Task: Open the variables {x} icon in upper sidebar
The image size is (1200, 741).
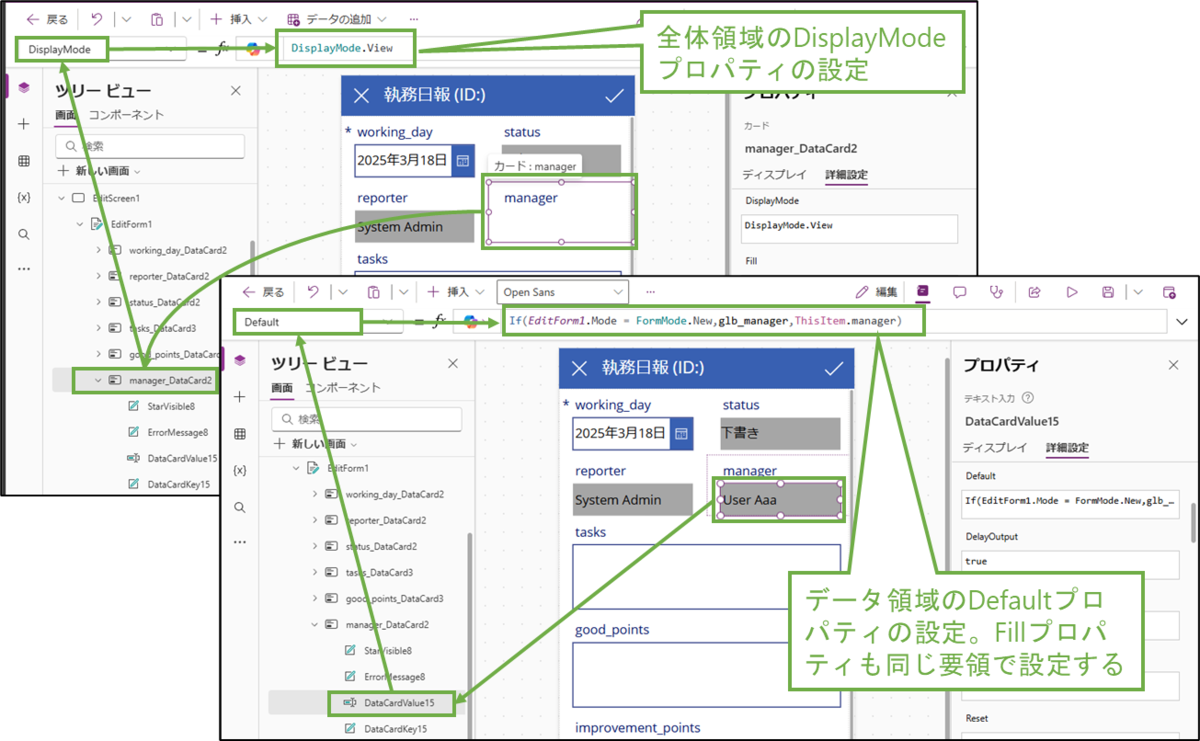Action: [24, 197]
